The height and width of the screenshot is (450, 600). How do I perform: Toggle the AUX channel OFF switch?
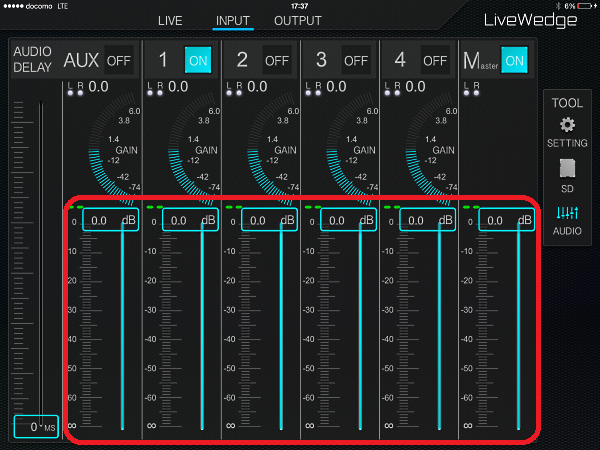coord(119,60)
